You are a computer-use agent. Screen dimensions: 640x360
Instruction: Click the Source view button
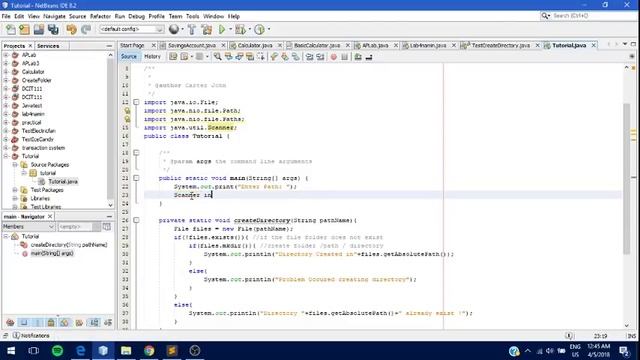[x=129, y=56]
